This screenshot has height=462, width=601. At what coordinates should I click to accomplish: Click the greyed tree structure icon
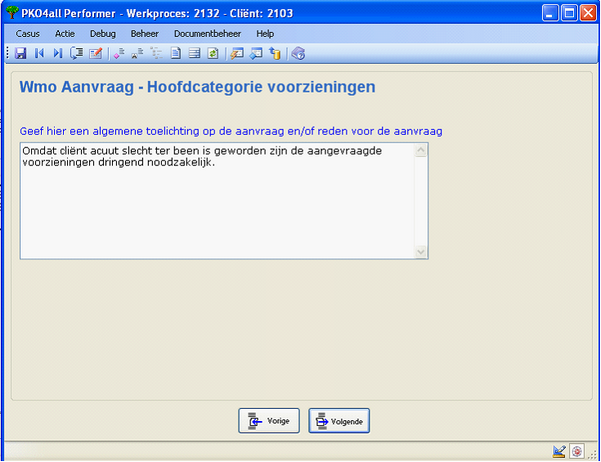(156, 53)
